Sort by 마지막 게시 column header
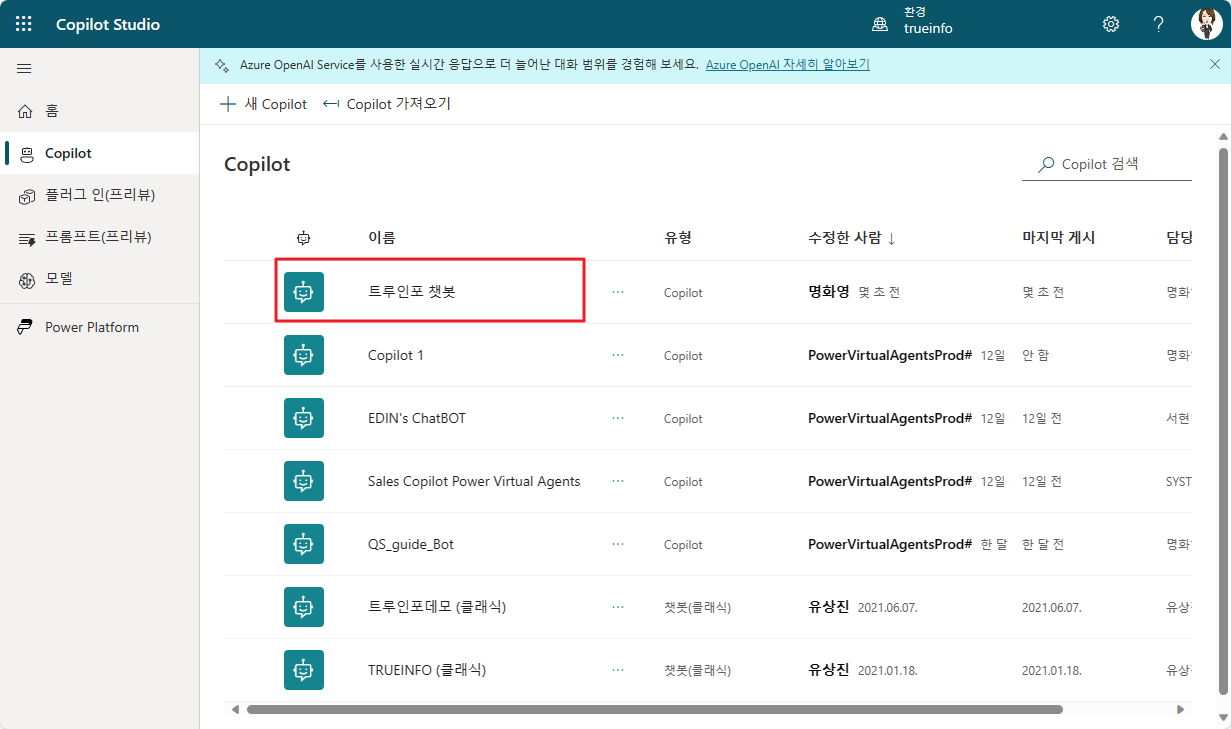1231x729 pixels. pyautogui.click(x=1058, y=238)
